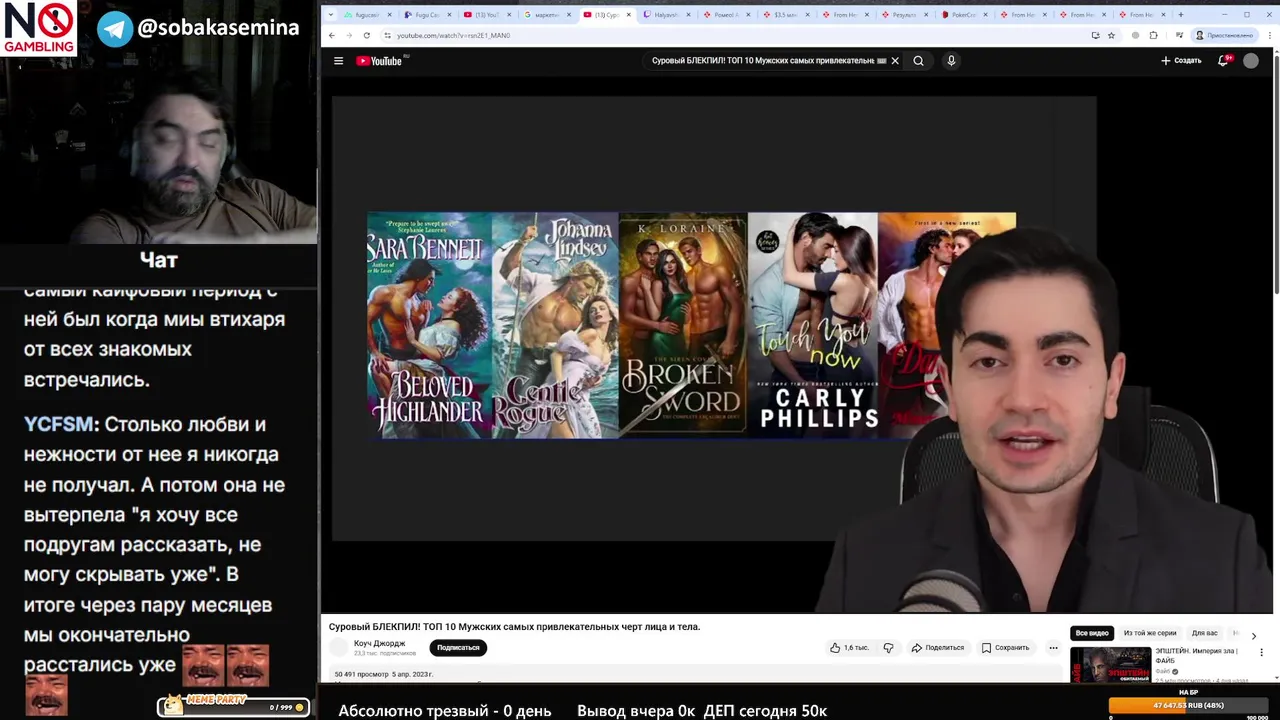Select the Для вас filter chip
This screenshot has width=1280, height=720.
point(1204,633)
